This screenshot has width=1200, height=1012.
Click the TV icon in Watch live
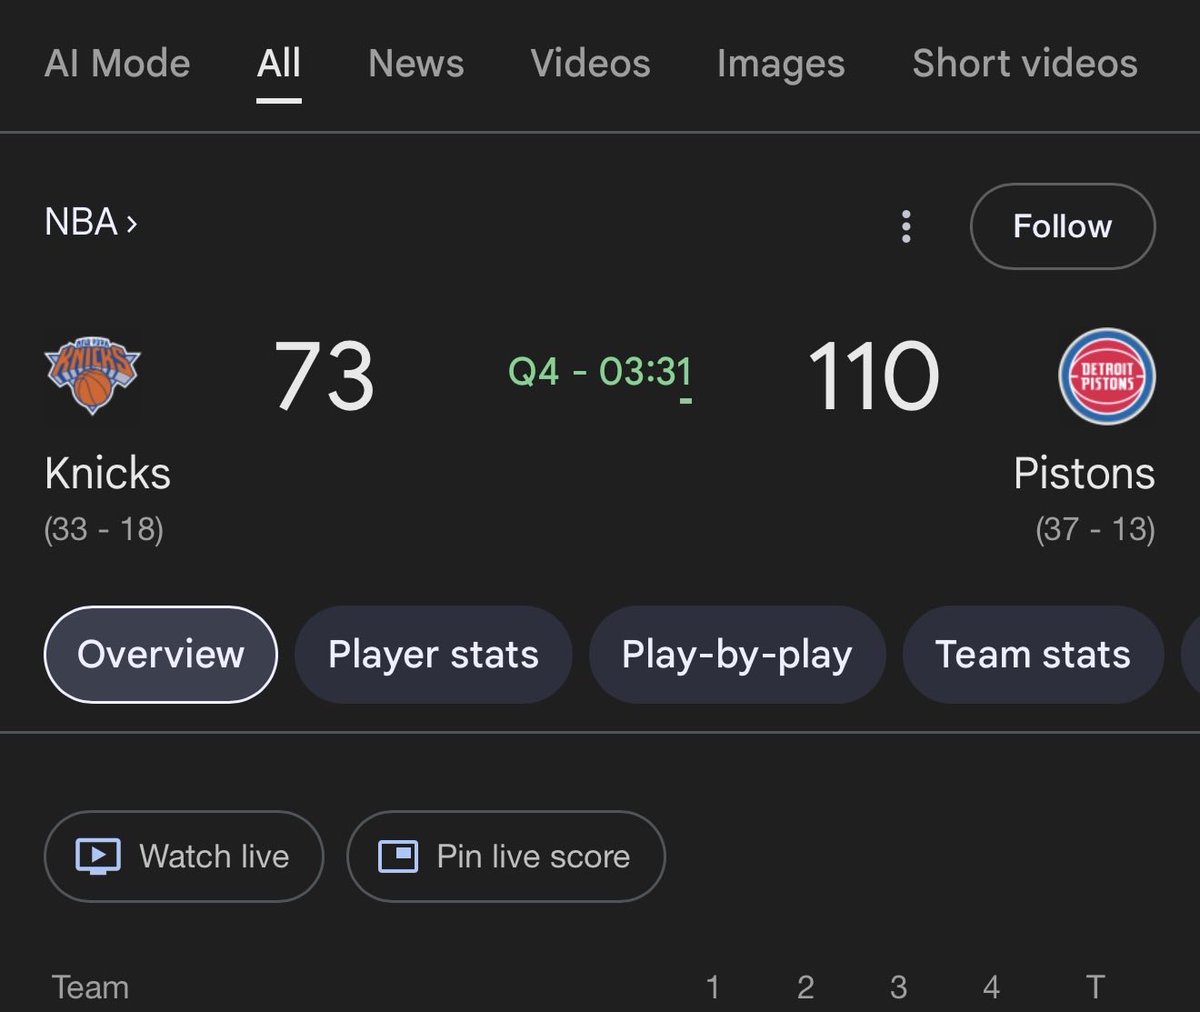(98, 856)
